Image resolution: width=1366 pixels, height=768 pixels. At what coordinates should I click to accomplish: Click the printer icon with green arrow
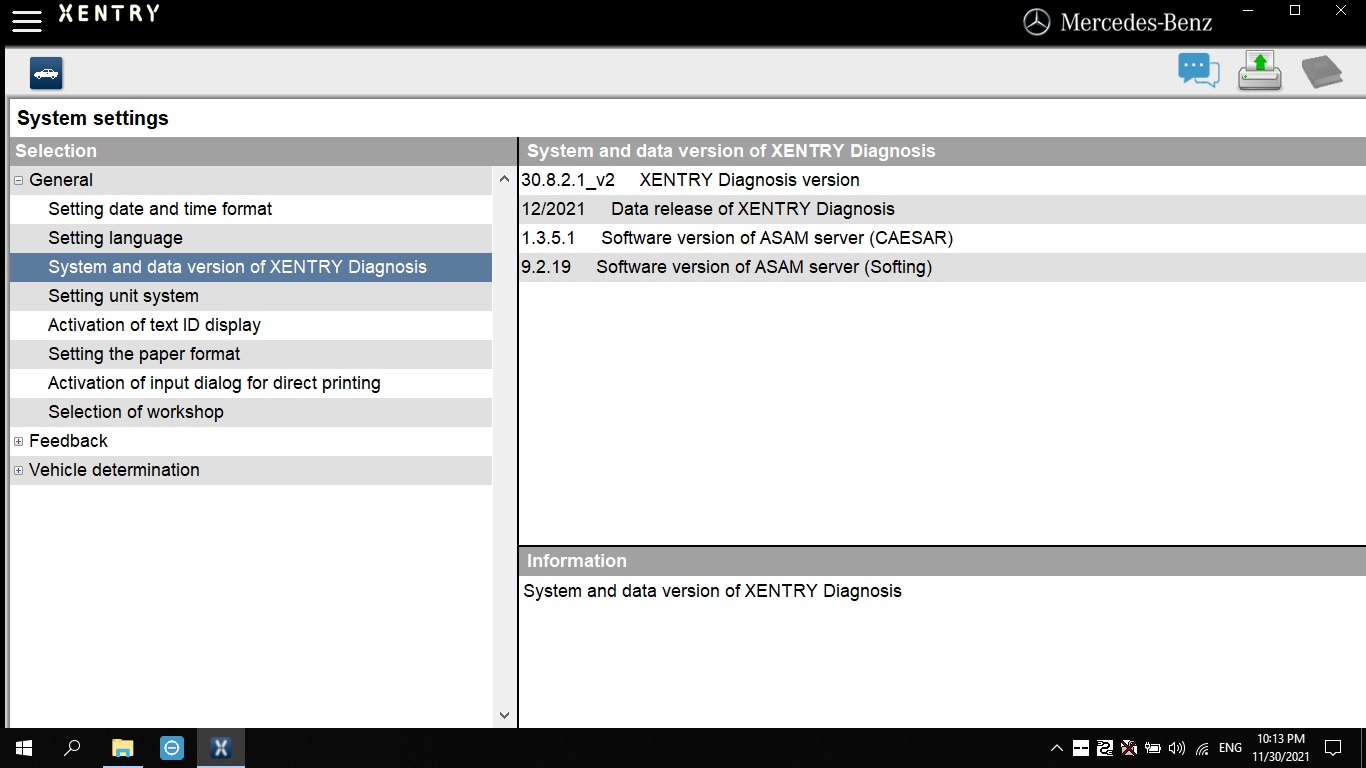pyautogui.click(x=1259, y=72)
